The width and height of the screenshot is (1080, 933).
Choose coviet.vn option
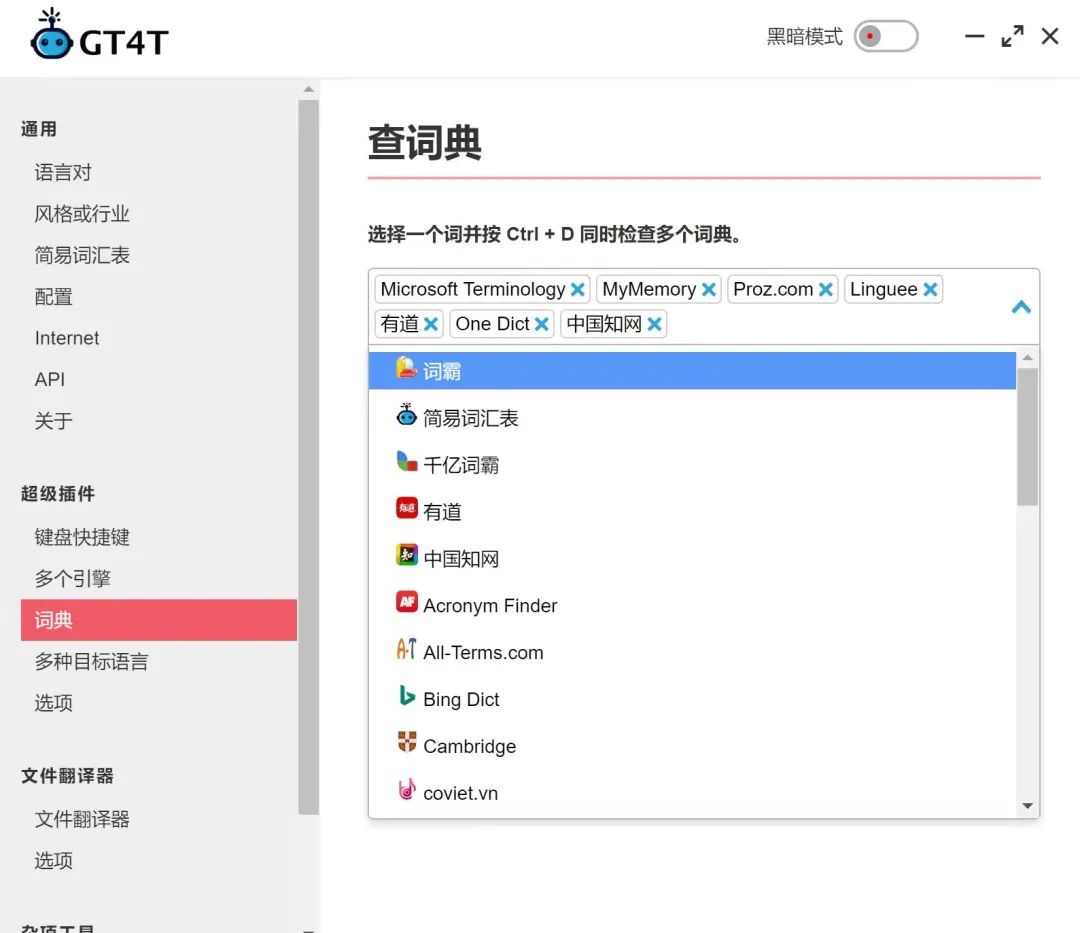coord(692,793)
